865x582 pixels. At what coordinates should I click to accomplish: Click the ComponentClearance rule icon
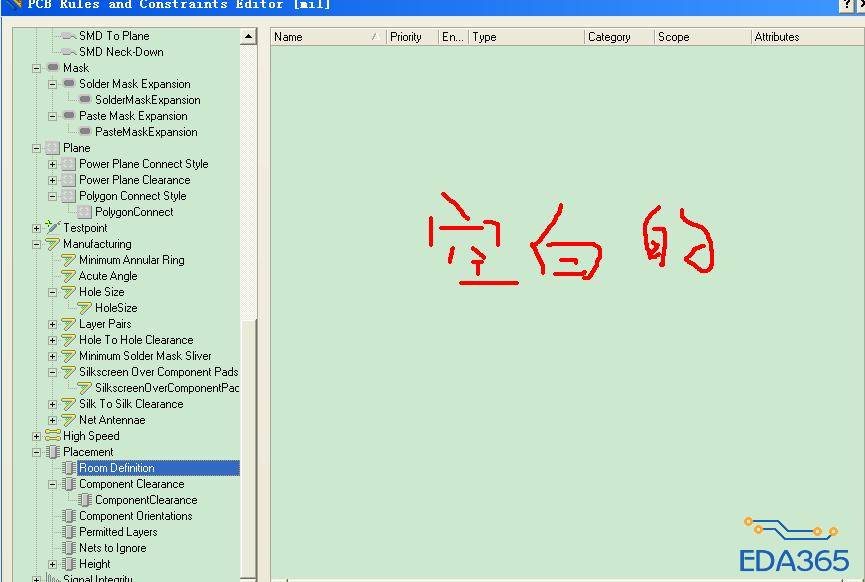[x=85, y=500]
